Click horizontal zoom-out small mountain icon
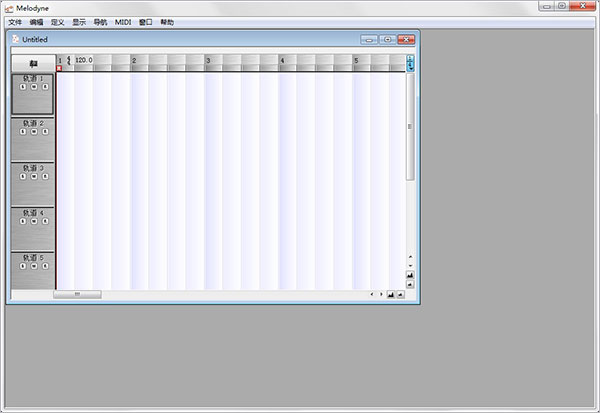Image resolution: width=600 pixels, height=413 pixels. click(400, 294)
